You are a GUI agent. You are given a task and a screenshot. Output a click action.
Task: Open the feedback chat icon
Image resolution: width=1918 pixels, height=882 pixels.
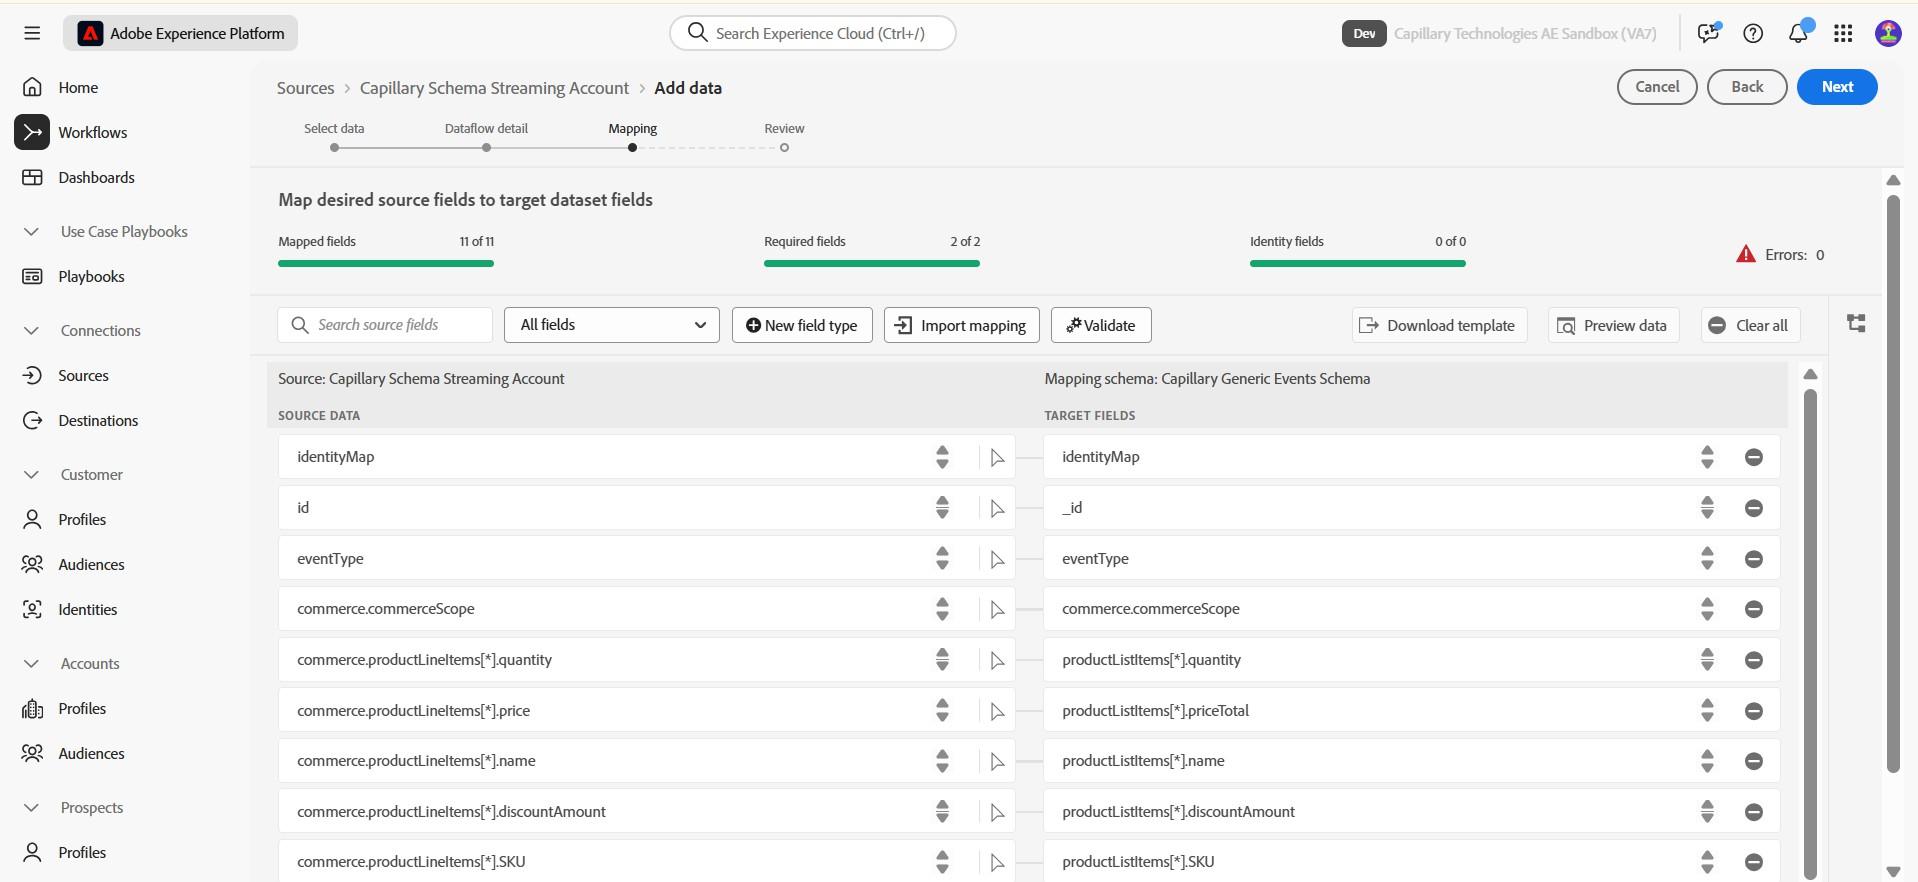pos(1708,33)
